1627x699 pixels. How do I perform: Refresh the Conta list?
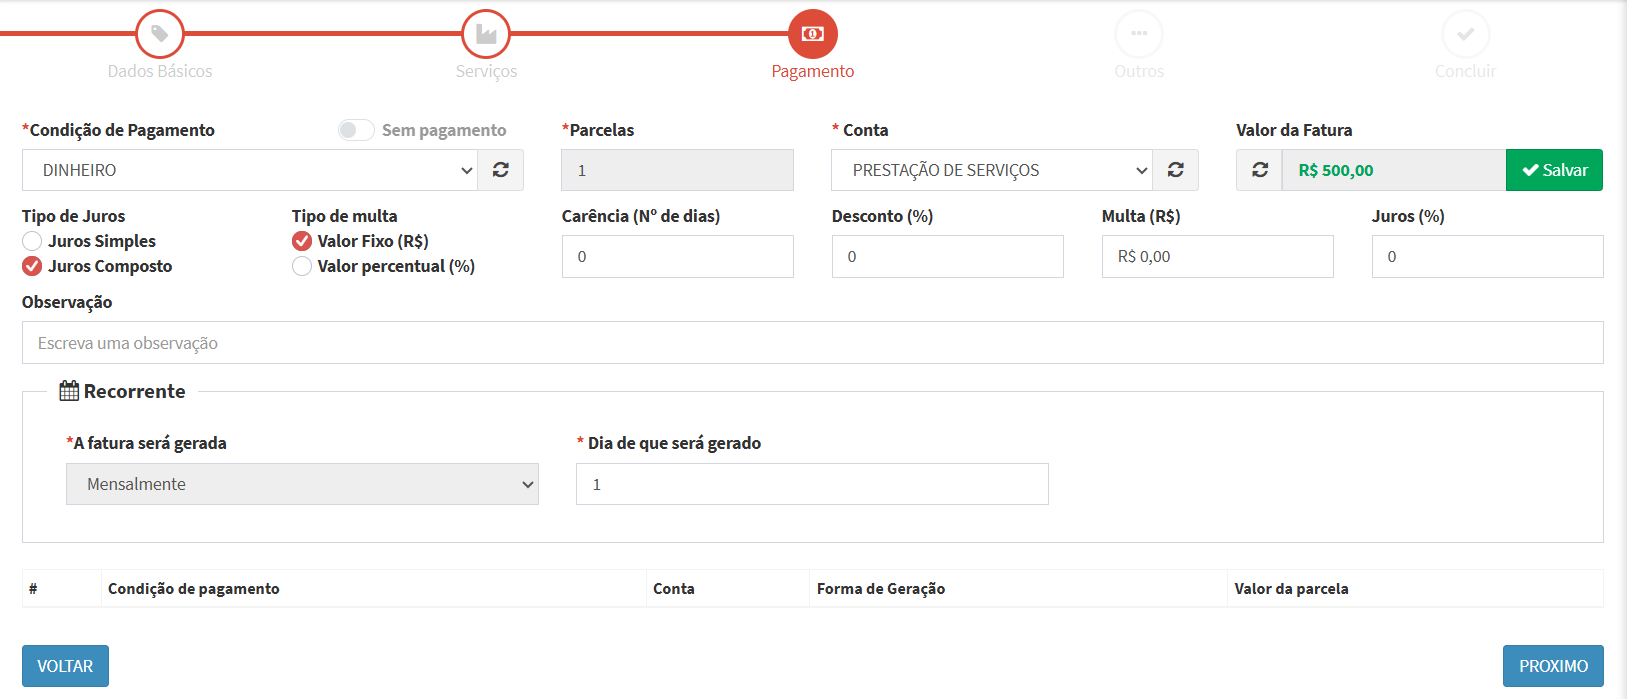tap(1176, 170)
